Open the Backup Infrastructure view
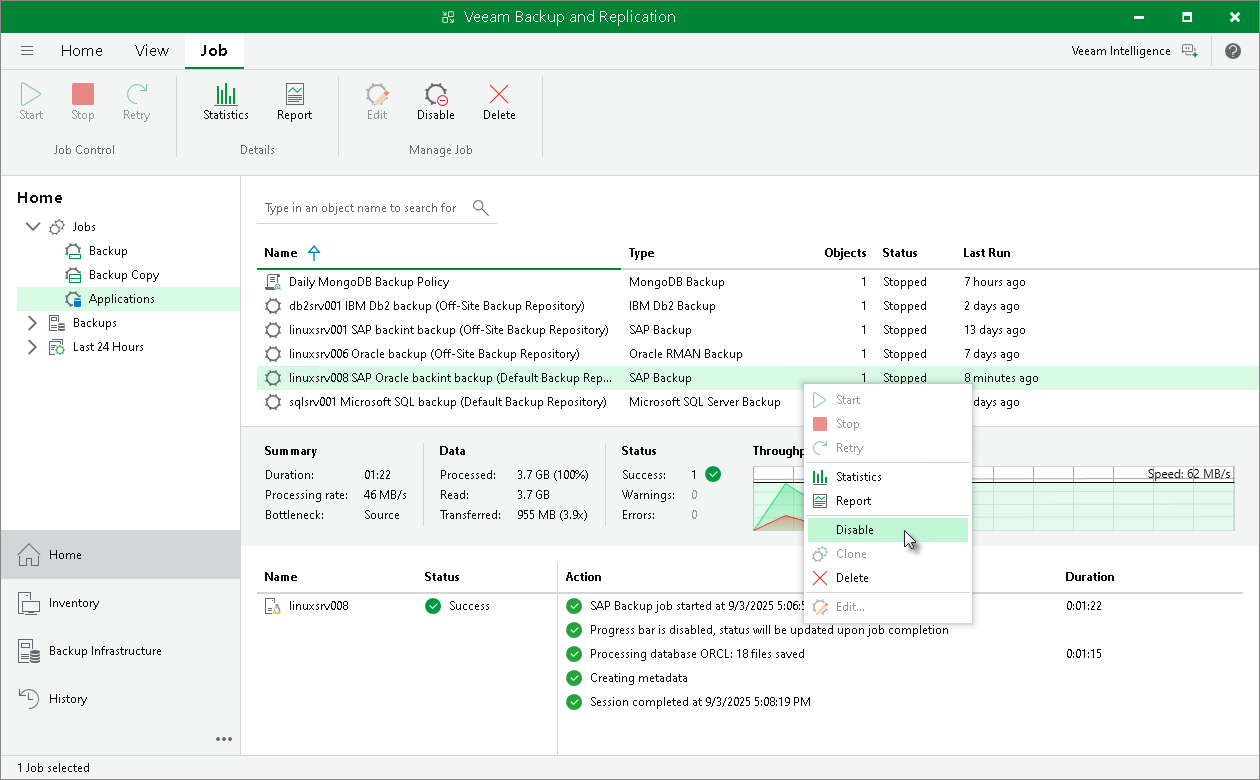1260x780 pixels. [105, 650]
